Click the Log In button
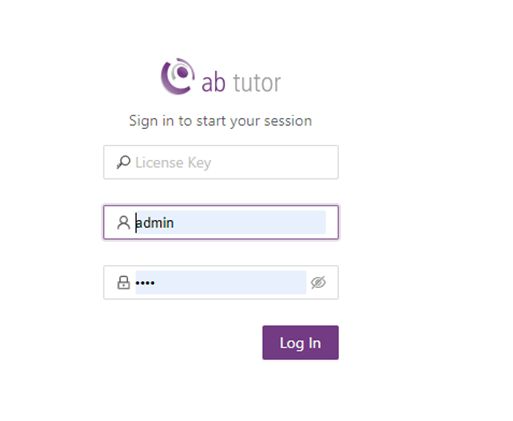The image size is (513, 421). [300, 343]
